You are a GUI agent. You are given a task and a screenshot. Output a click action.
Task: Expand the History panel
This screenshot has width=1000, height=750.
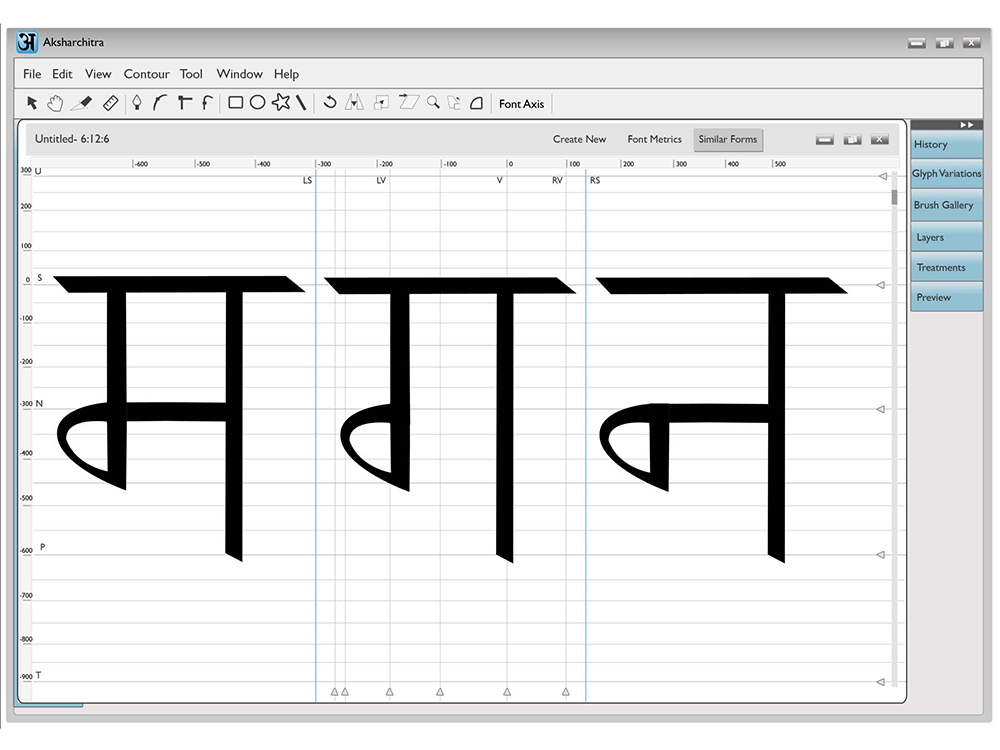click(x=946, y=145)
